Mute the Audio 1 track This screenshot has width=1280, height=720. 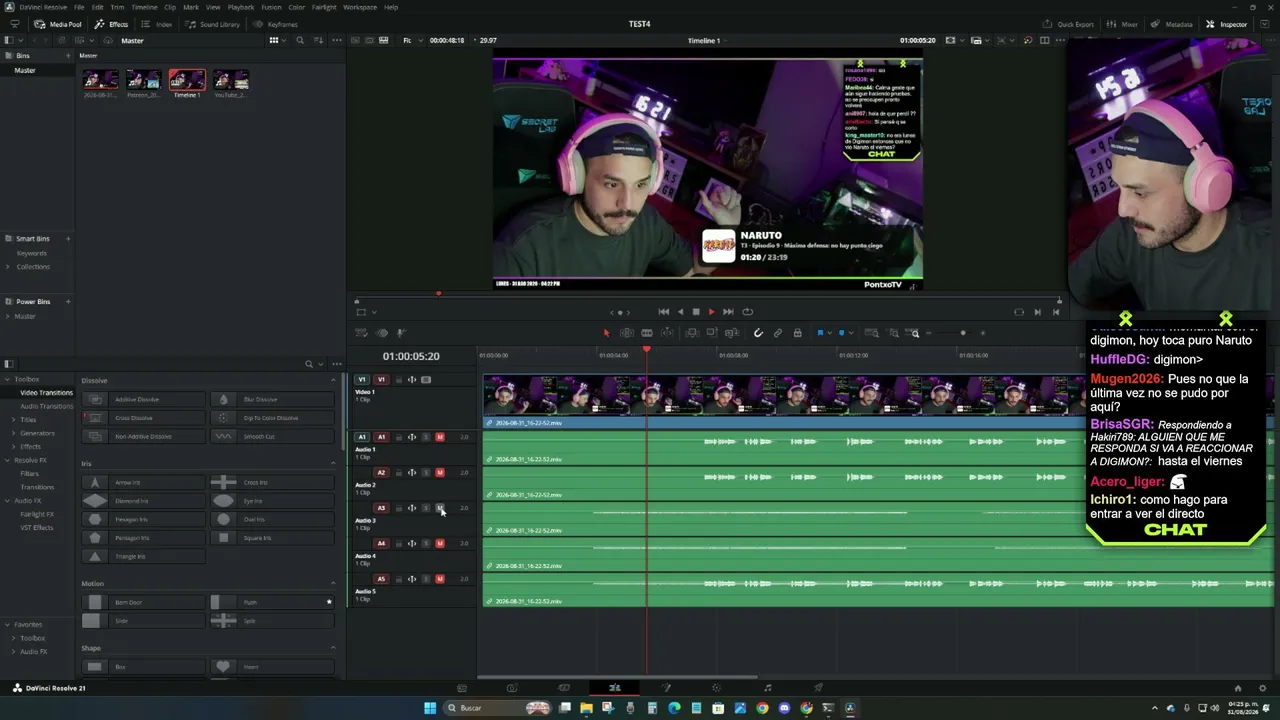440,437
